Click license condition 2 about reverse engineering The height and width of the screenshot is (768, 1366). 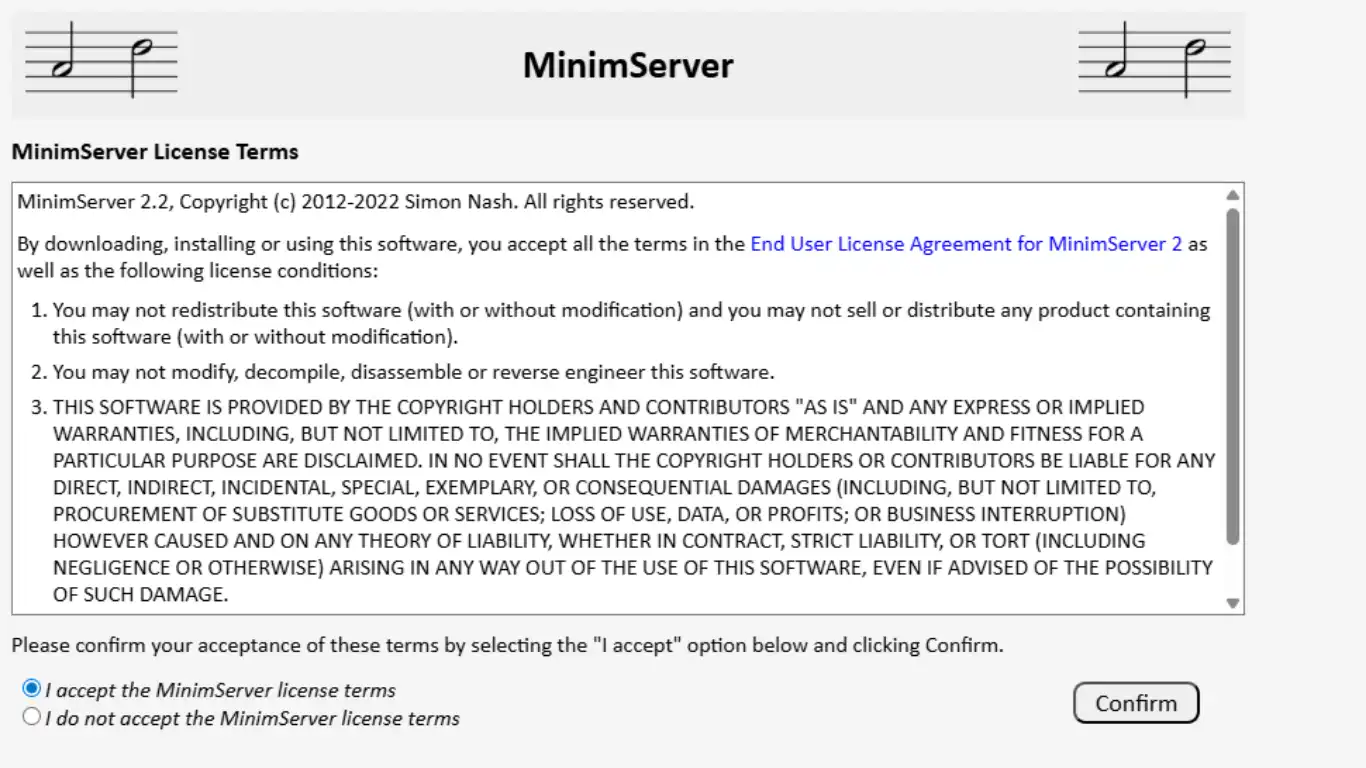(x=413, y=372)
